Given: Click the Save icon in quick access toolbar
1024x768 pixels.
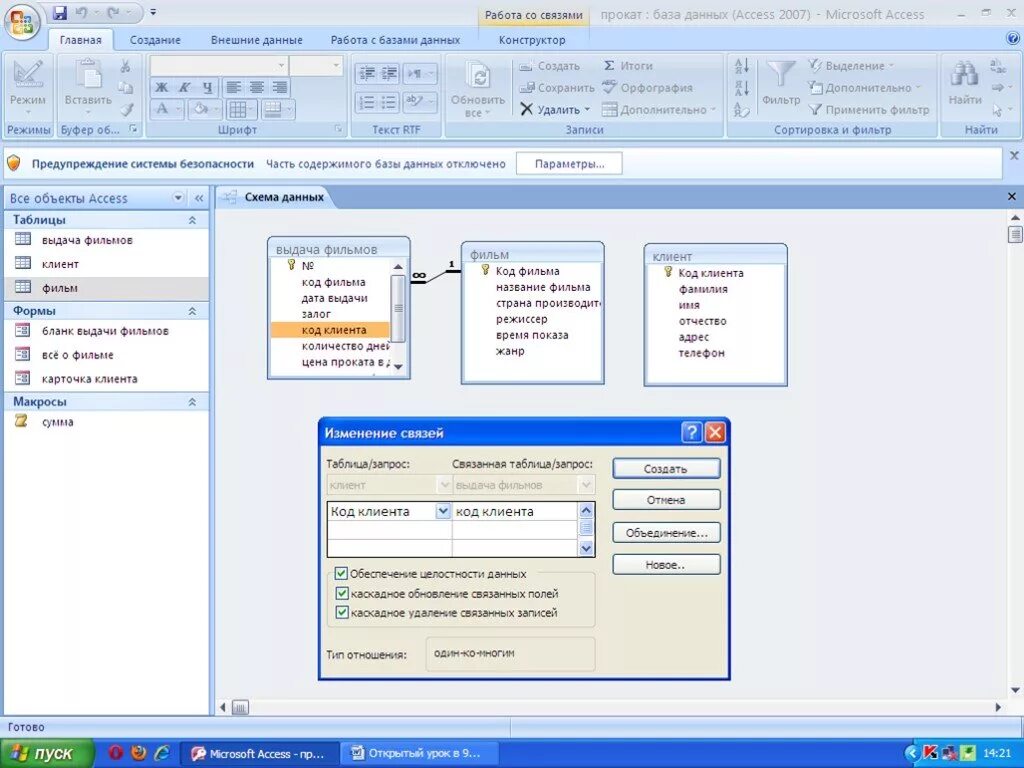Looking at the screenshot, I should (x=59, y=12).
